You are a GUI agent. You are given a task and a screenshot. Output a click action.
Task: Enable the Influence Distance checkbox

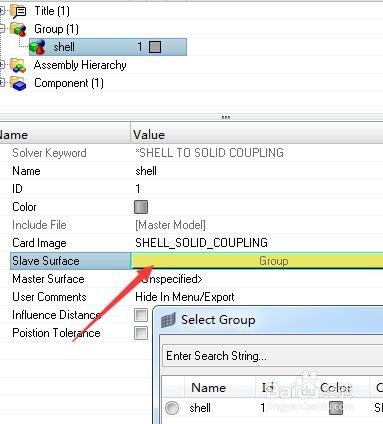tap(141, 315)
